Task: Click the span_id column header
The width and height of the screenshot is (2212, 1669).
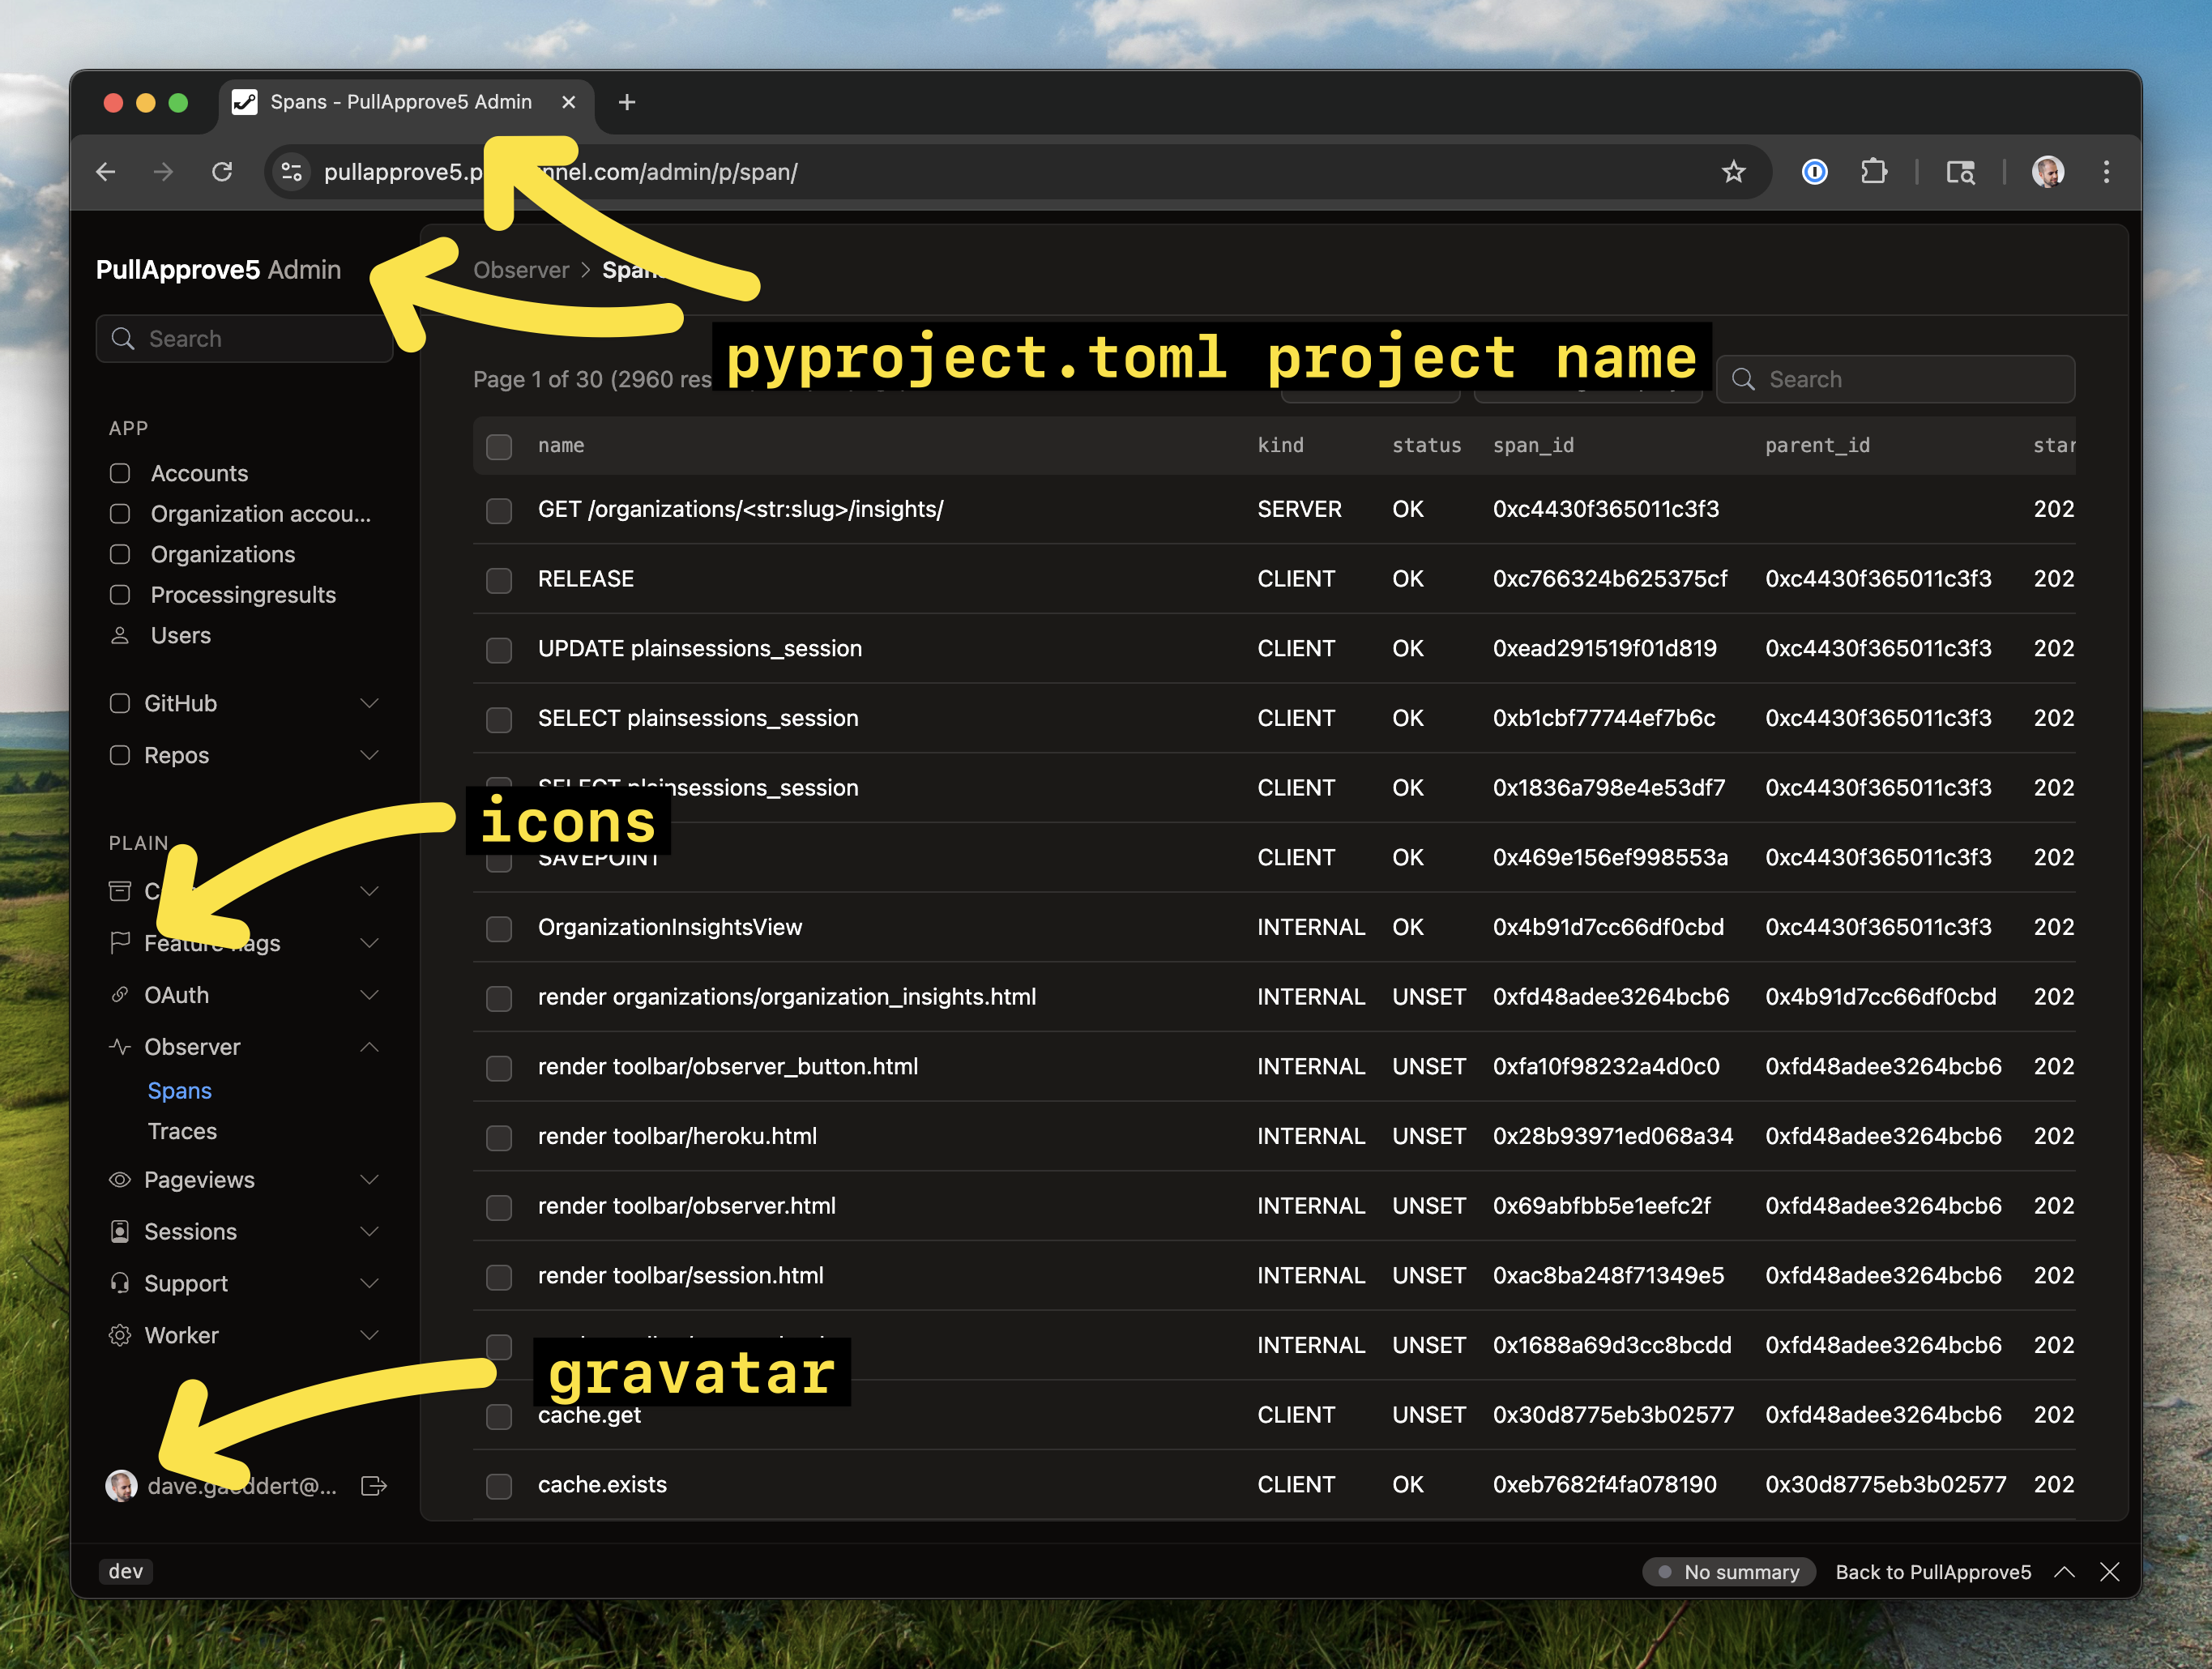Action: 1533,446
